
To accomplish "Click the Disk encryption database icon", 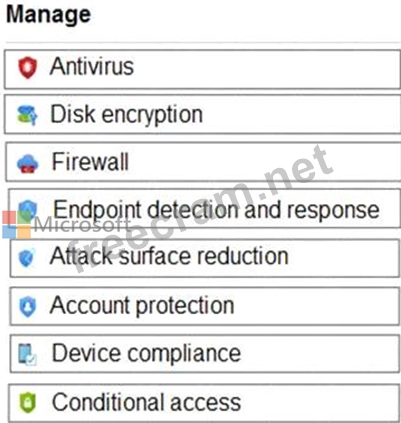I will (x=27, y=115).
